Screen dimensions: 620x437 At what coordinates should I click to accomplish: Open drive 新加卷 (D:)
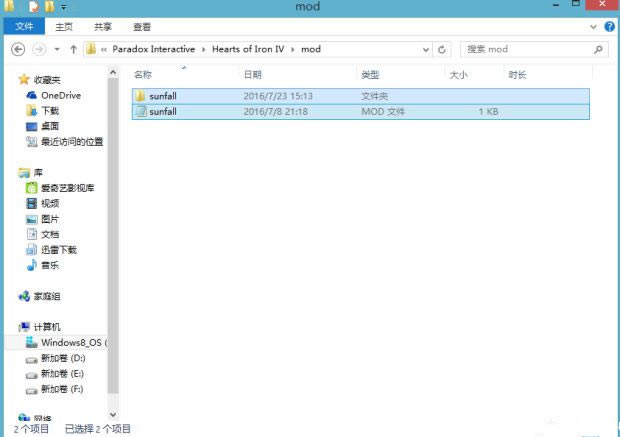tap(62, 357)
